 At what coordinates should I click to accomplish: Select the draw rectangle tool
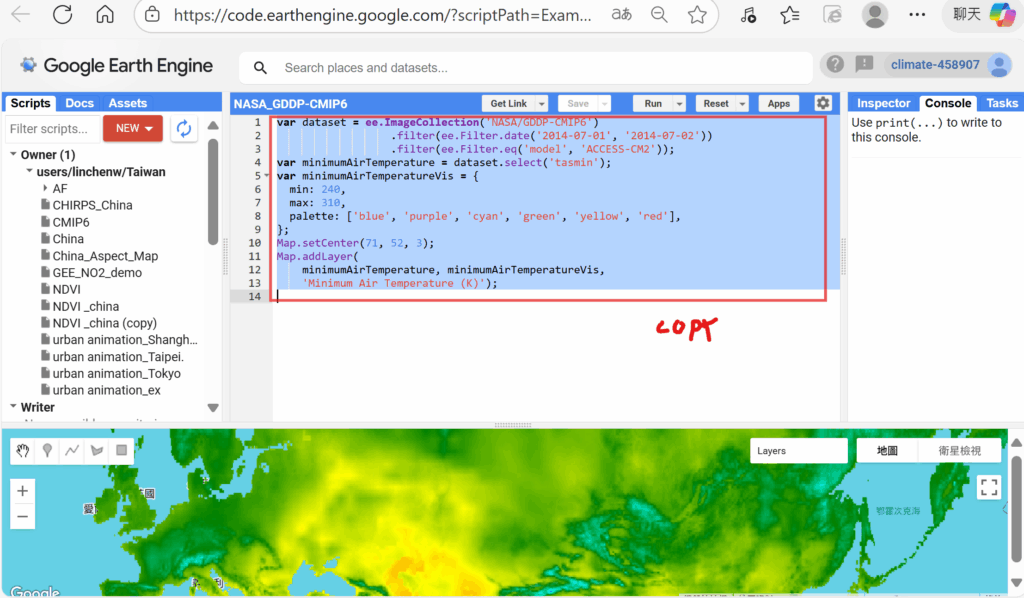pyautogui.click(x=122, y=451)
